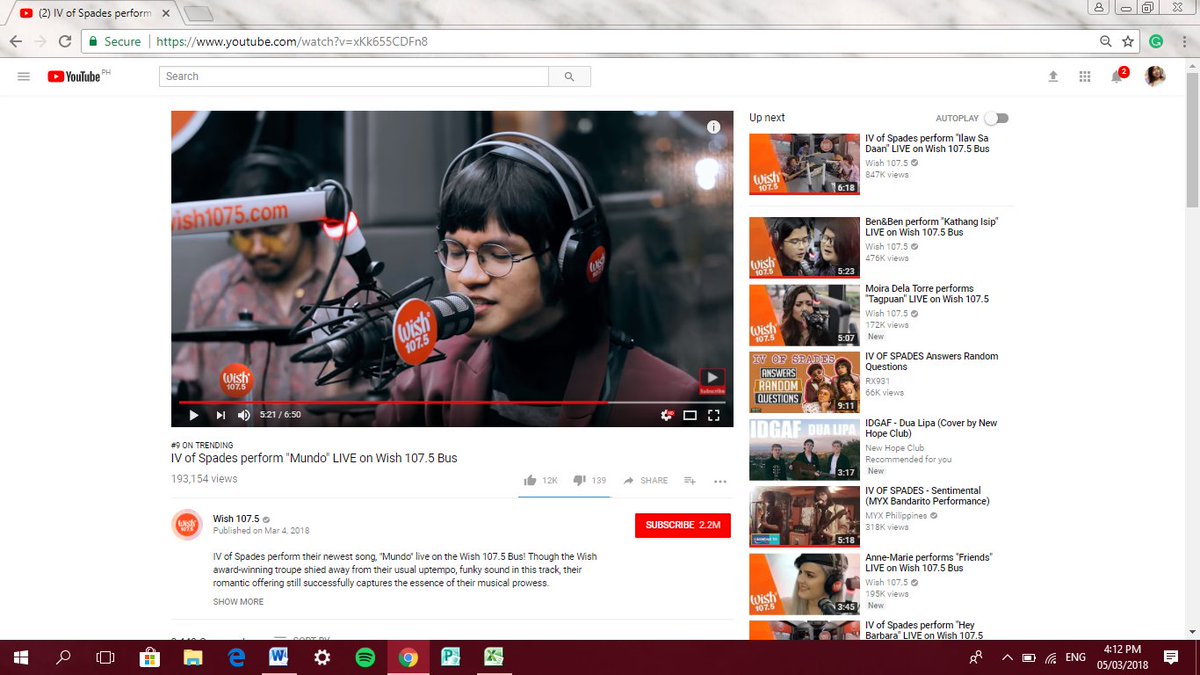Open Microsoft Word from the taskbar
1200x675 pixels.
279,657
